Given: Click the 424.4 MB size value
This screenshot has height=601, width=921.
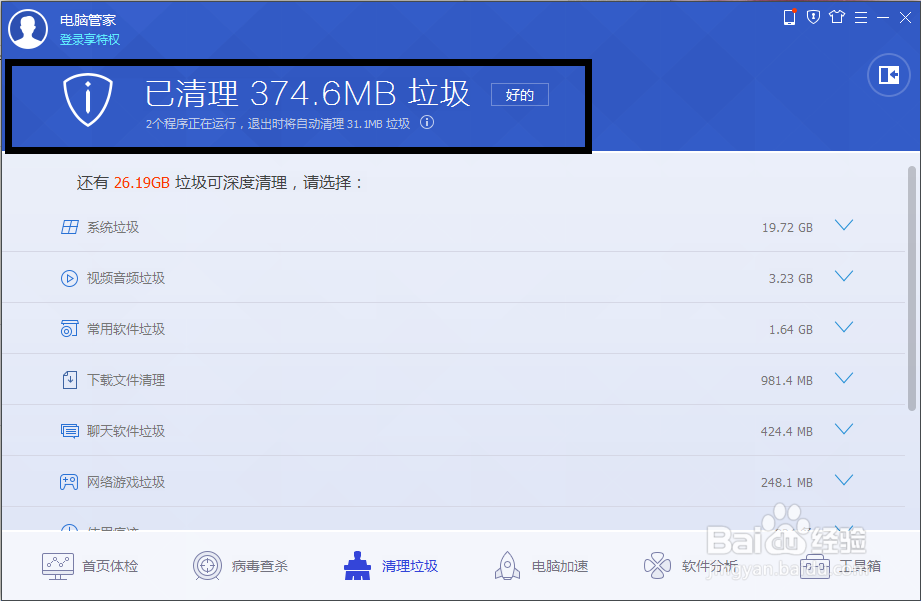Looking at the screenshot, I should [786, 432].
